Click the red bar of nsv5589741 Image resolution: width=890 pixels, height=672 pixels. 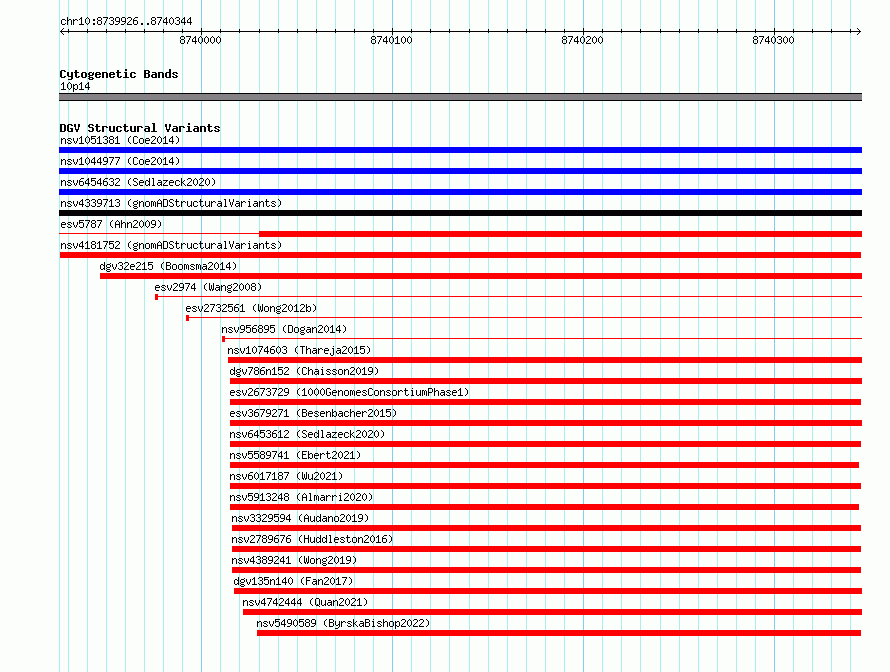point(544,465)
